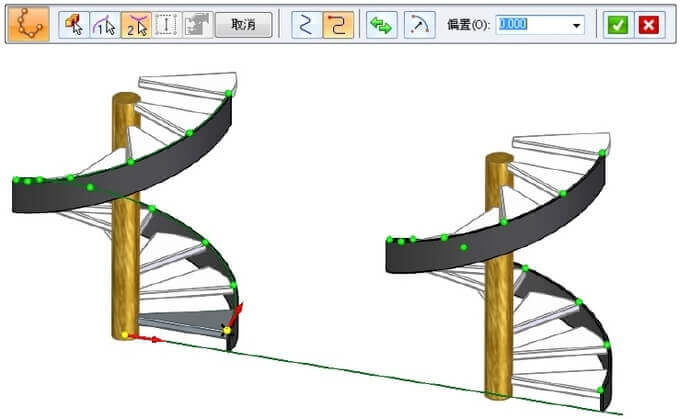Click the green point atop right staircase rail

pyautogui.click(x=602, y=153)
